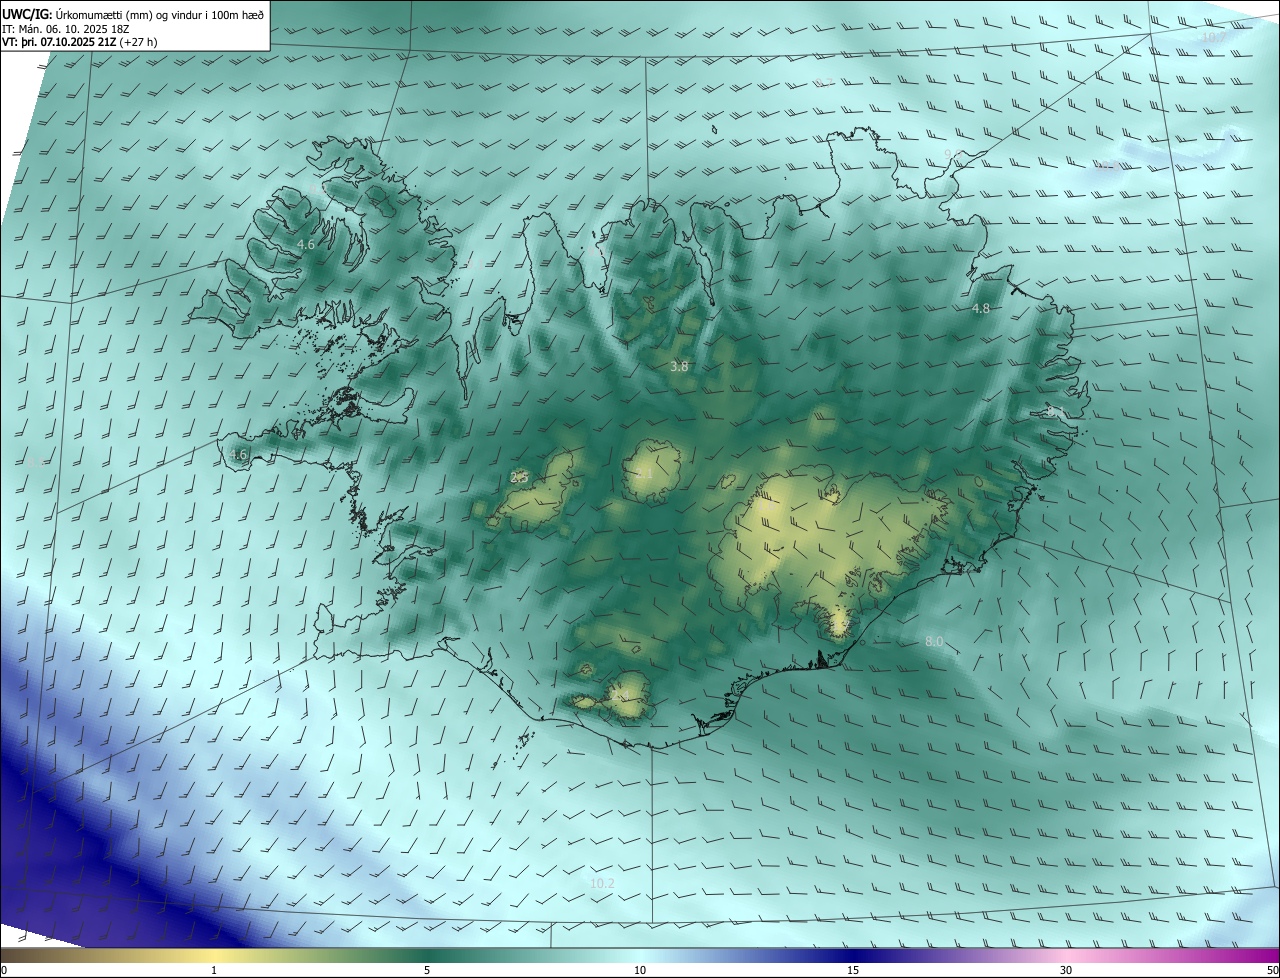The height and width of the screenshot is (978, 1280).
Task: Select the IT: Mán. 06. 10. 2025 18Z line
Action: pyautogui.click(x=66, y=28)
